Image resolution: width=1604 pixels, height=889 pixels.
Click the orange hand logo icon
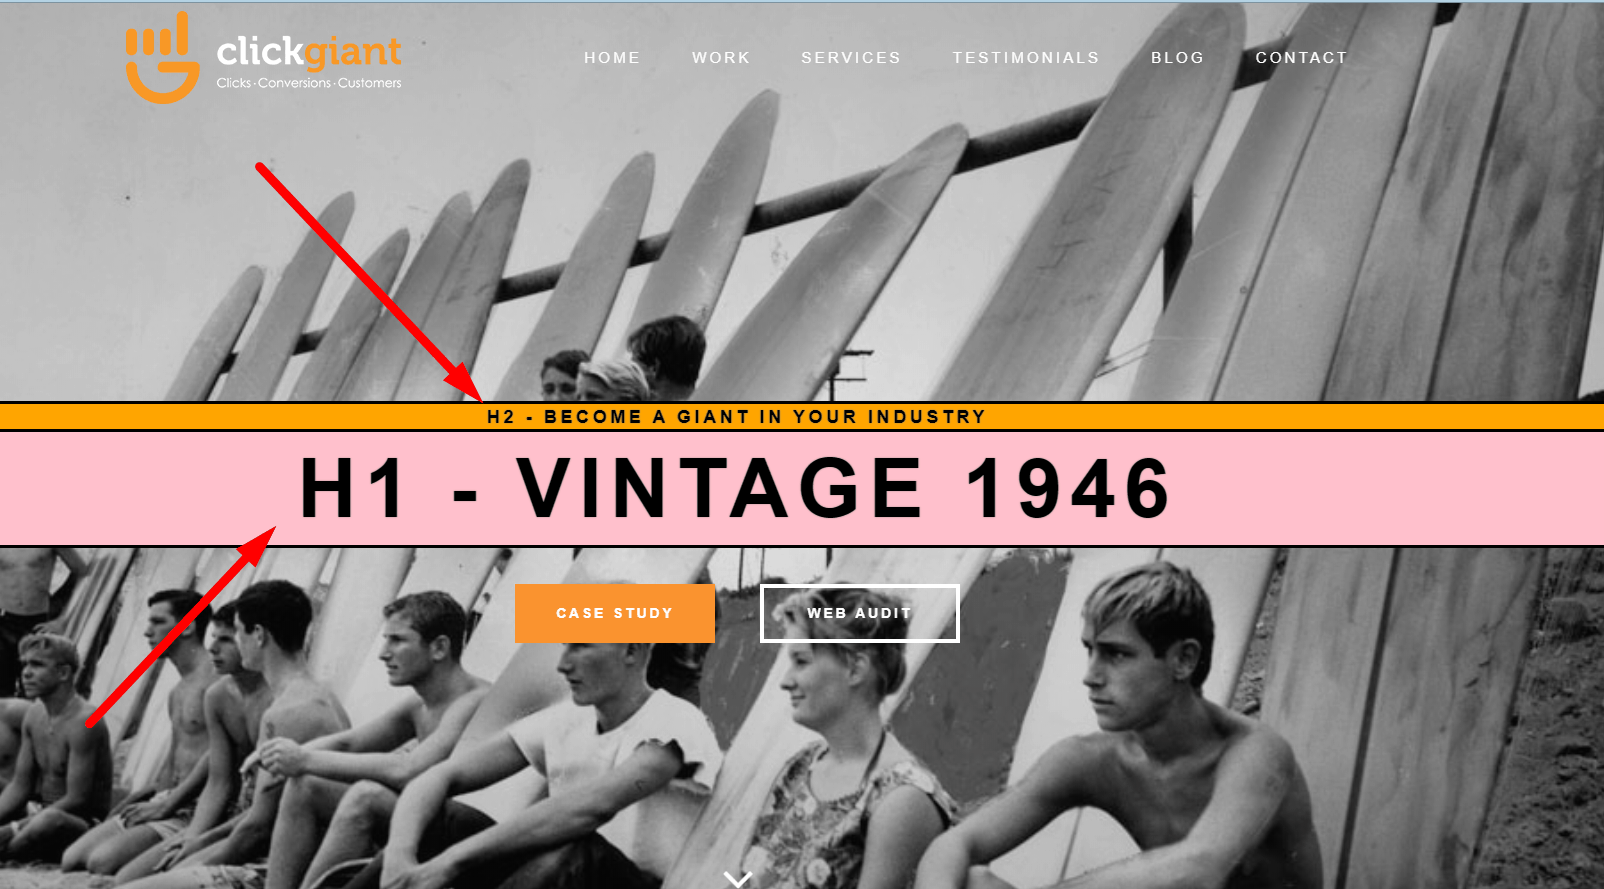tap(161, 57)
